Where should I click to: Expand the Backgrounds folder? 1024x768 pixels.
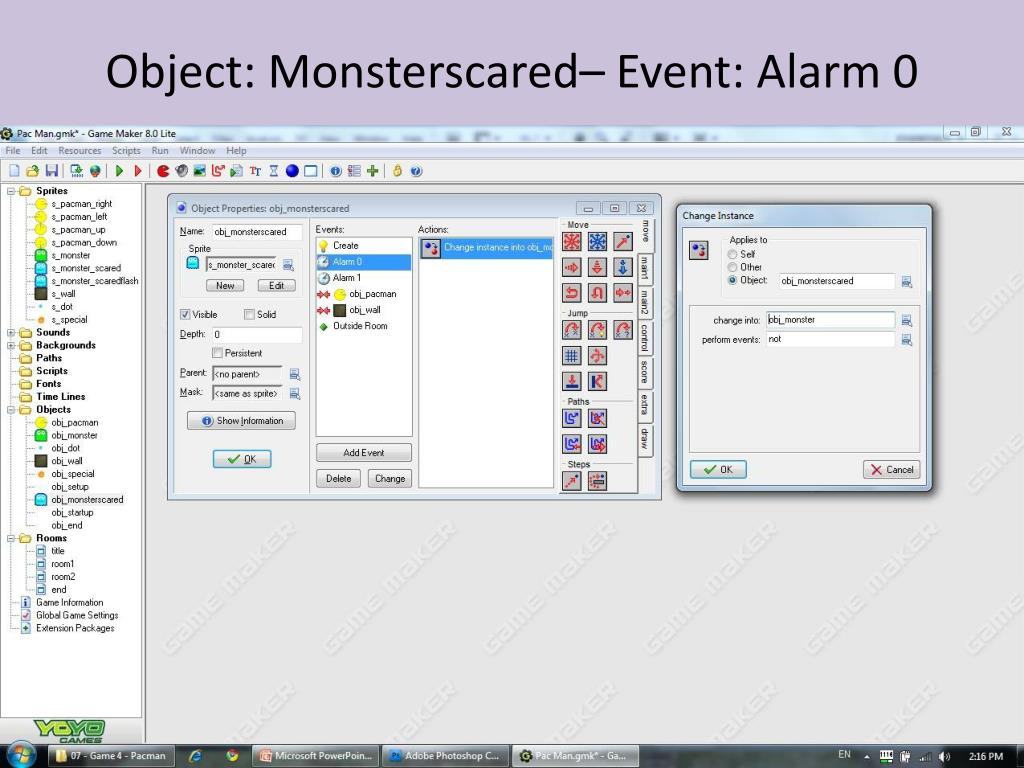pos(11,345)
